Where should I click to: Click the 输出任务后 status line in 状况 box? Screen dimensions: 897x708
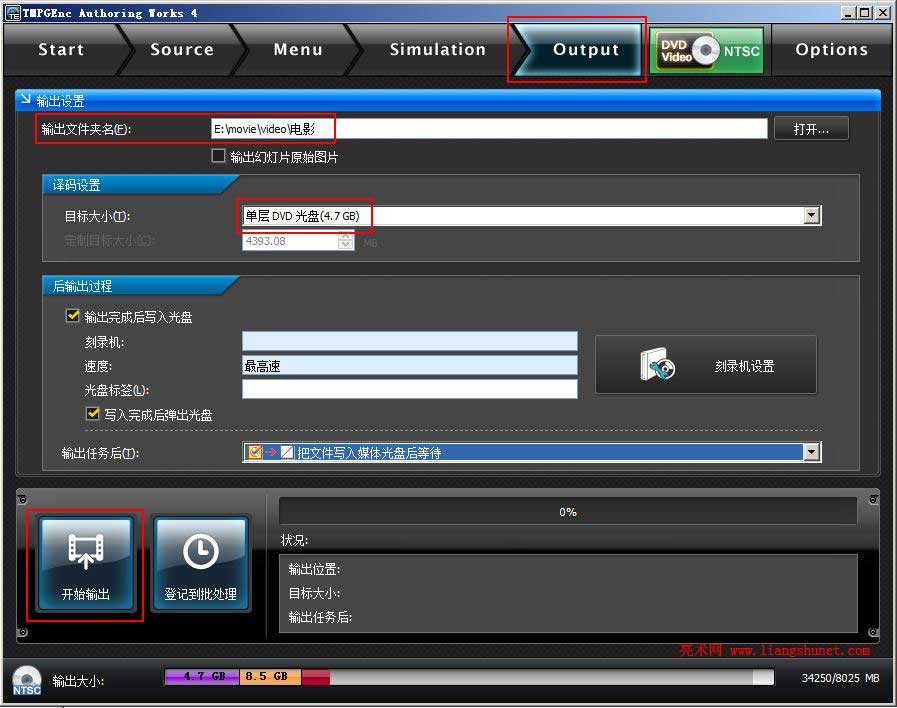pos(320,617)
